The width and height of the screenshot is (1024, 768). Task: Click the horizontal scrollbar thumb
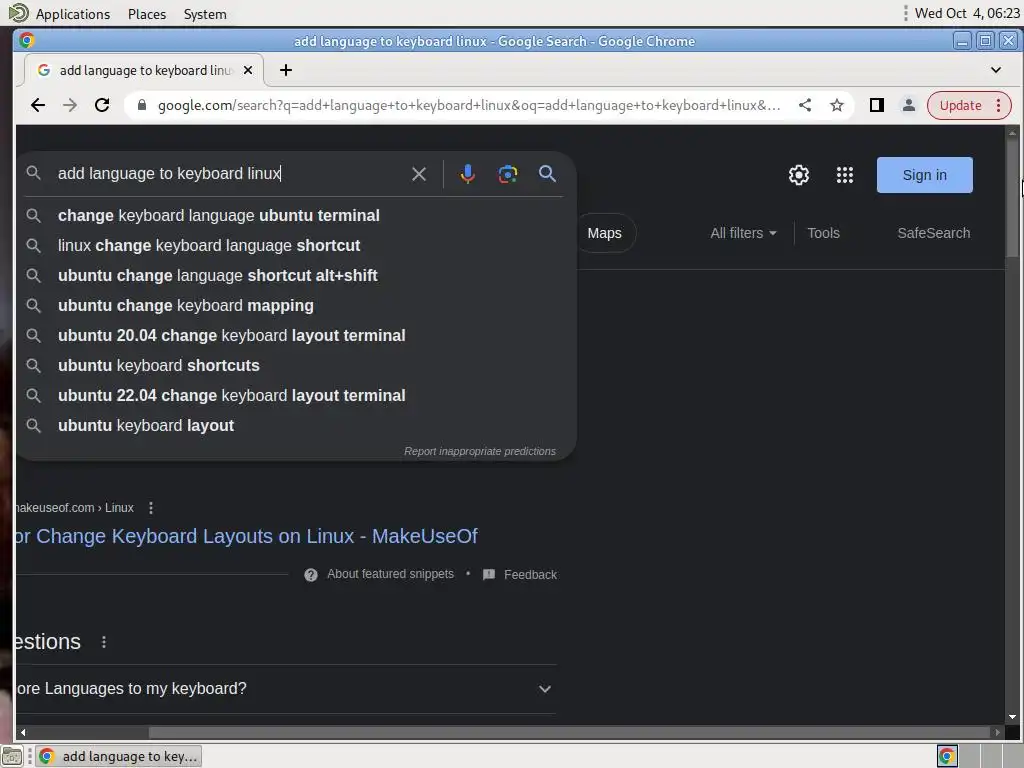(568, 732)
